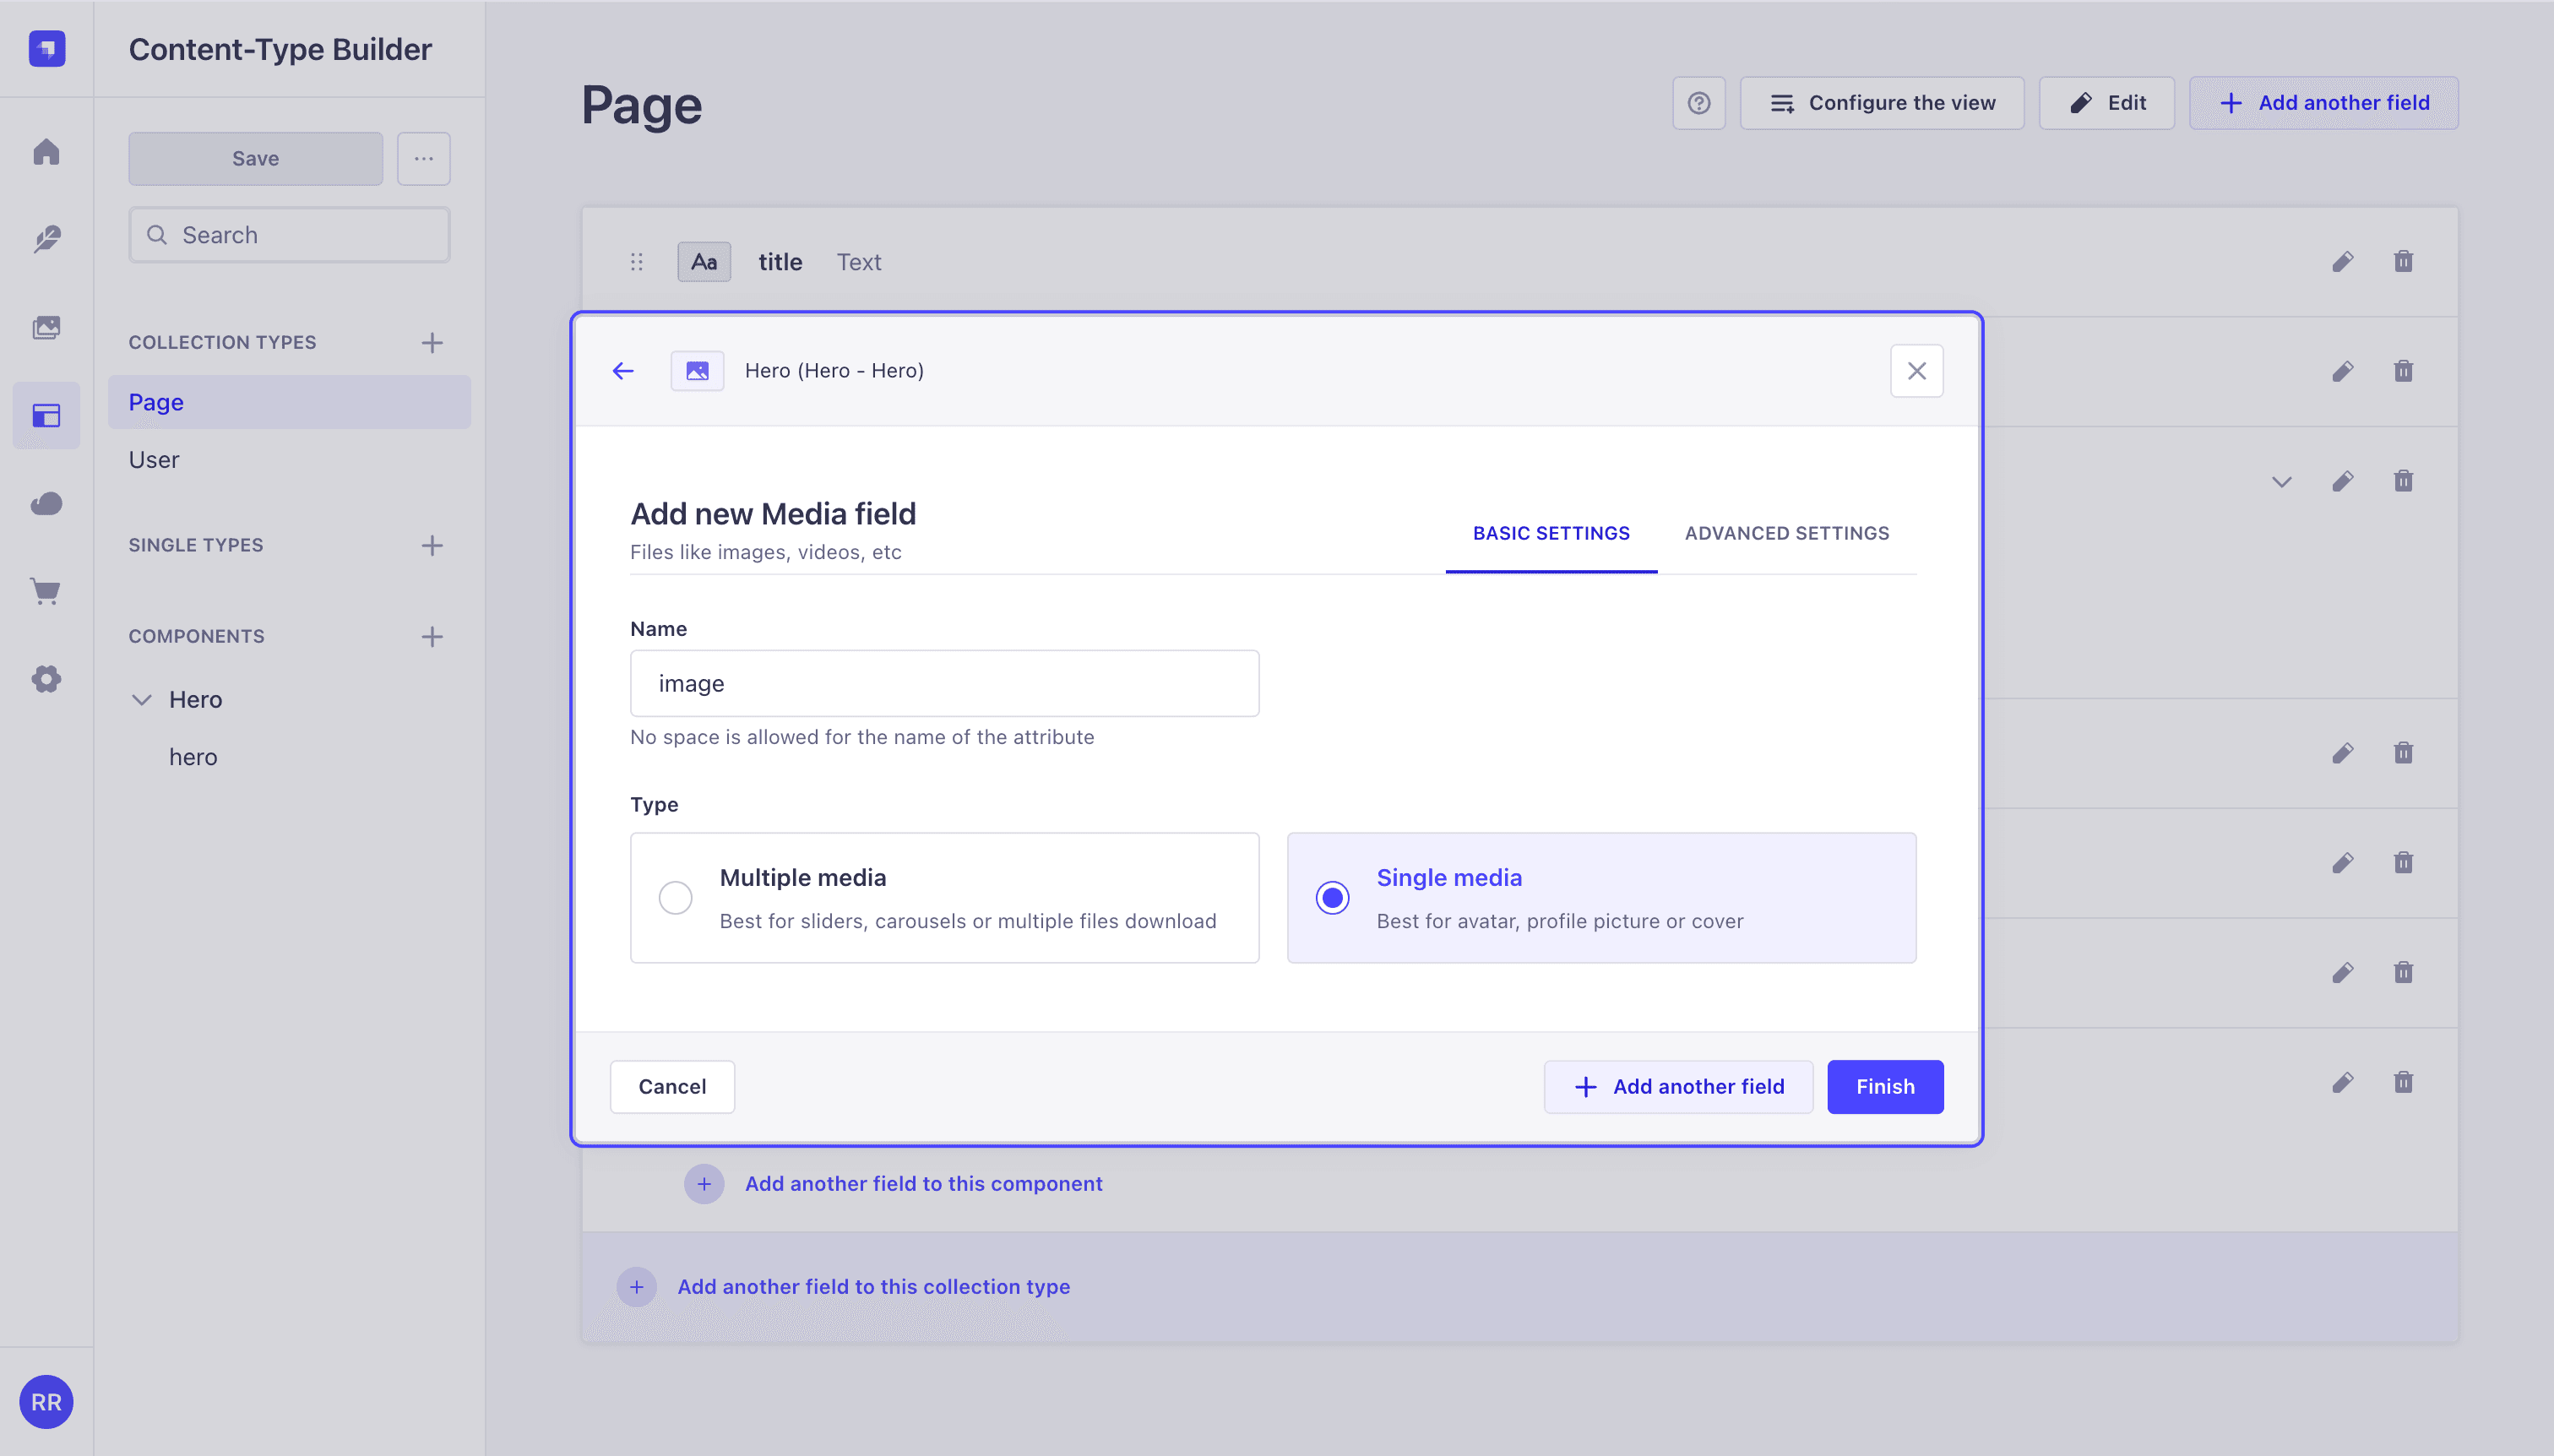This screenshot has width=2554, height=1456.
Task: Click the Multiple media description text
Action: [967, 921]
